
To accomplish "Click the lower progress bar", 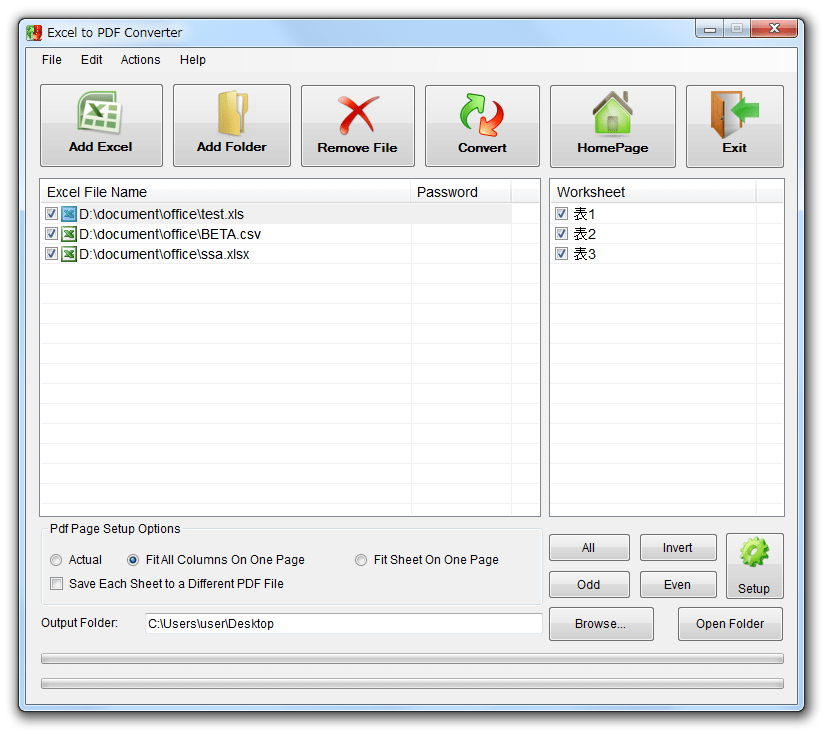I will click(x=412, y=683).
